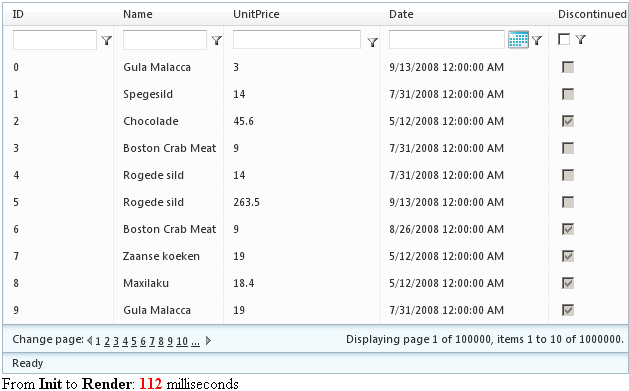629x391 pixels.
Task: Go to the next page arrow
Action: [x=208, y=340]
